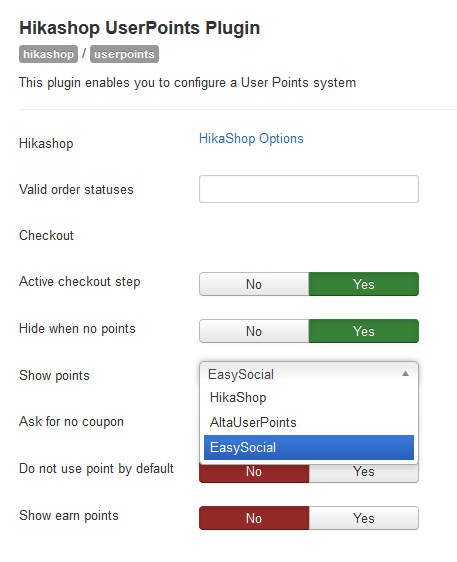
Task: Set Hide when no points to No
Action: (254, 331)
